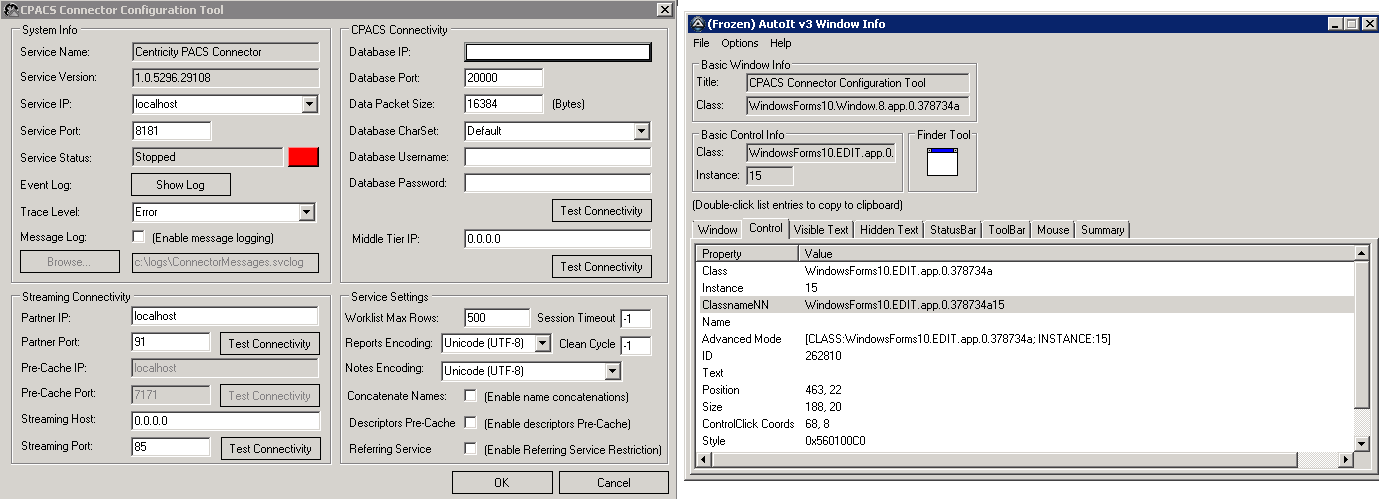Open the Options menu in AutoIt
This screenshot has height=499, width=1379.
(x=740, y=43)
